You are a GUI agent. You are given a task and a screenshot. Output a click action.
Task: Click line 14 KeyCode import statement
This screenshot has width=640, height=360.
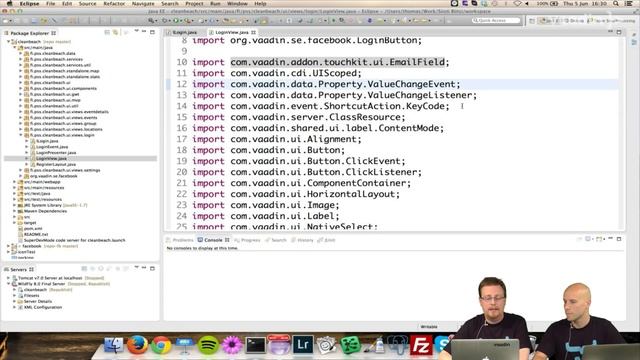tap(321, 106)
